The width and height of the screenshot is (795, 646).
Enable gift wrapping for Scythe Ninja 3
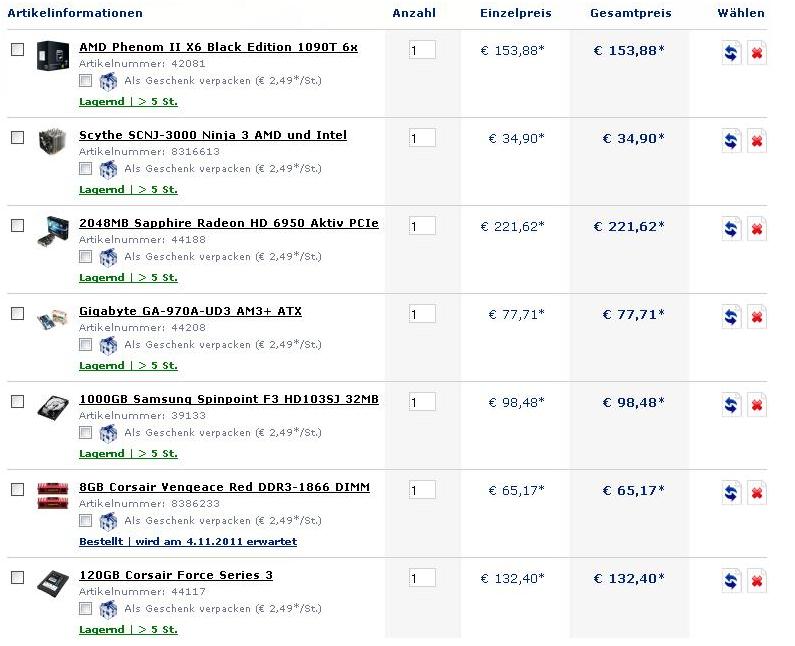point(85,168)
